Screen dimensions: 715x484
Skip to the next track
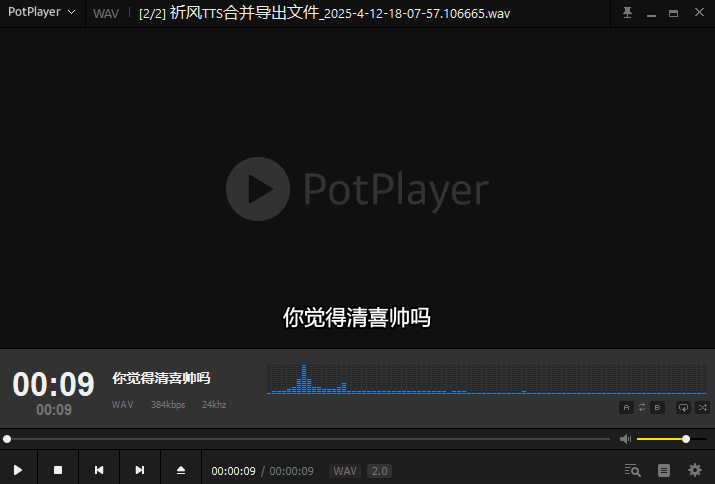[x=140, y=470]
